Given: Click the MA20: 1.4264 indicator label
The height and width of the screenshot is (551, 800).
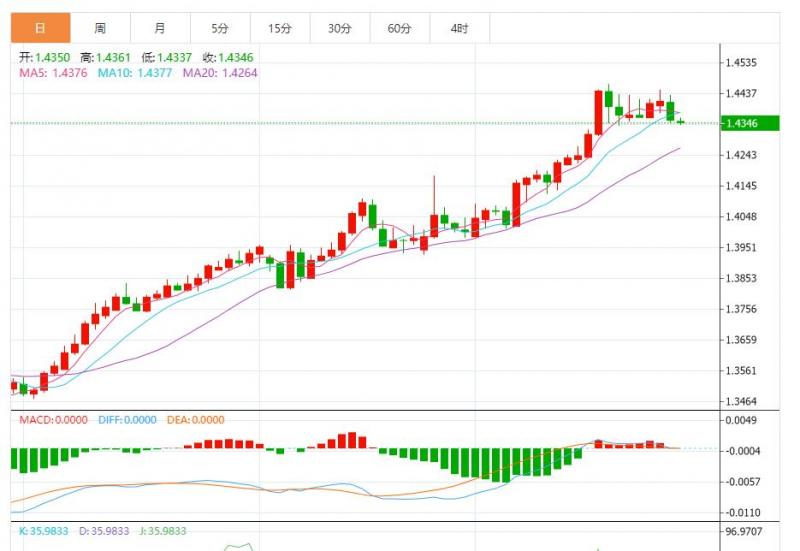Looking at the screenshot, I should [220, 73].
